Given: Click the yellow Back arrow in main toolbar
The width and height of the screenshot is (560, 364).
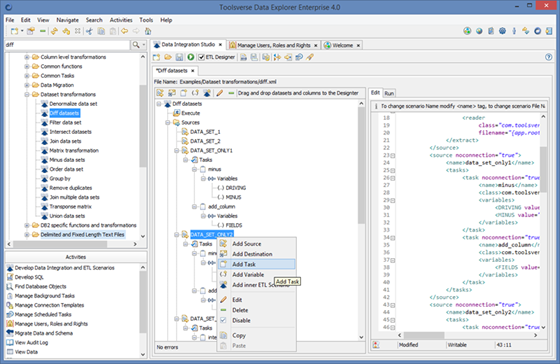Looking at the screenshot, I should [124, 31].
